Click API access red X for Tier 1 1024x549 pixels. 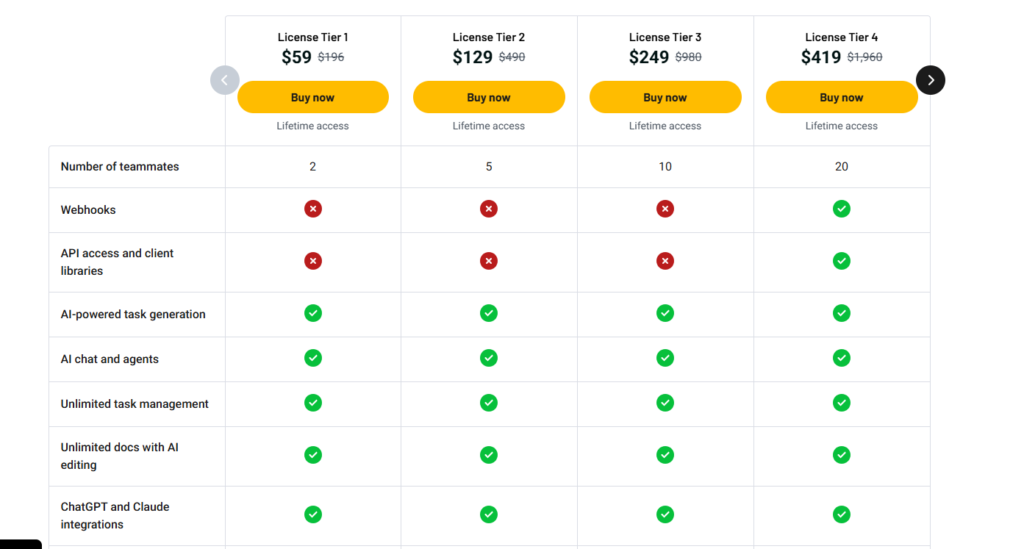tap(313, 261)
